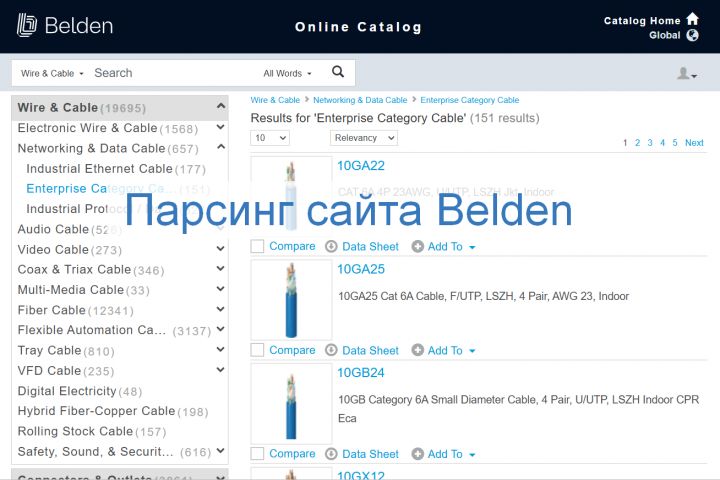720x480 pixels.
Task: Tick Compare checkbox for 10GA22
Action: 257,246
